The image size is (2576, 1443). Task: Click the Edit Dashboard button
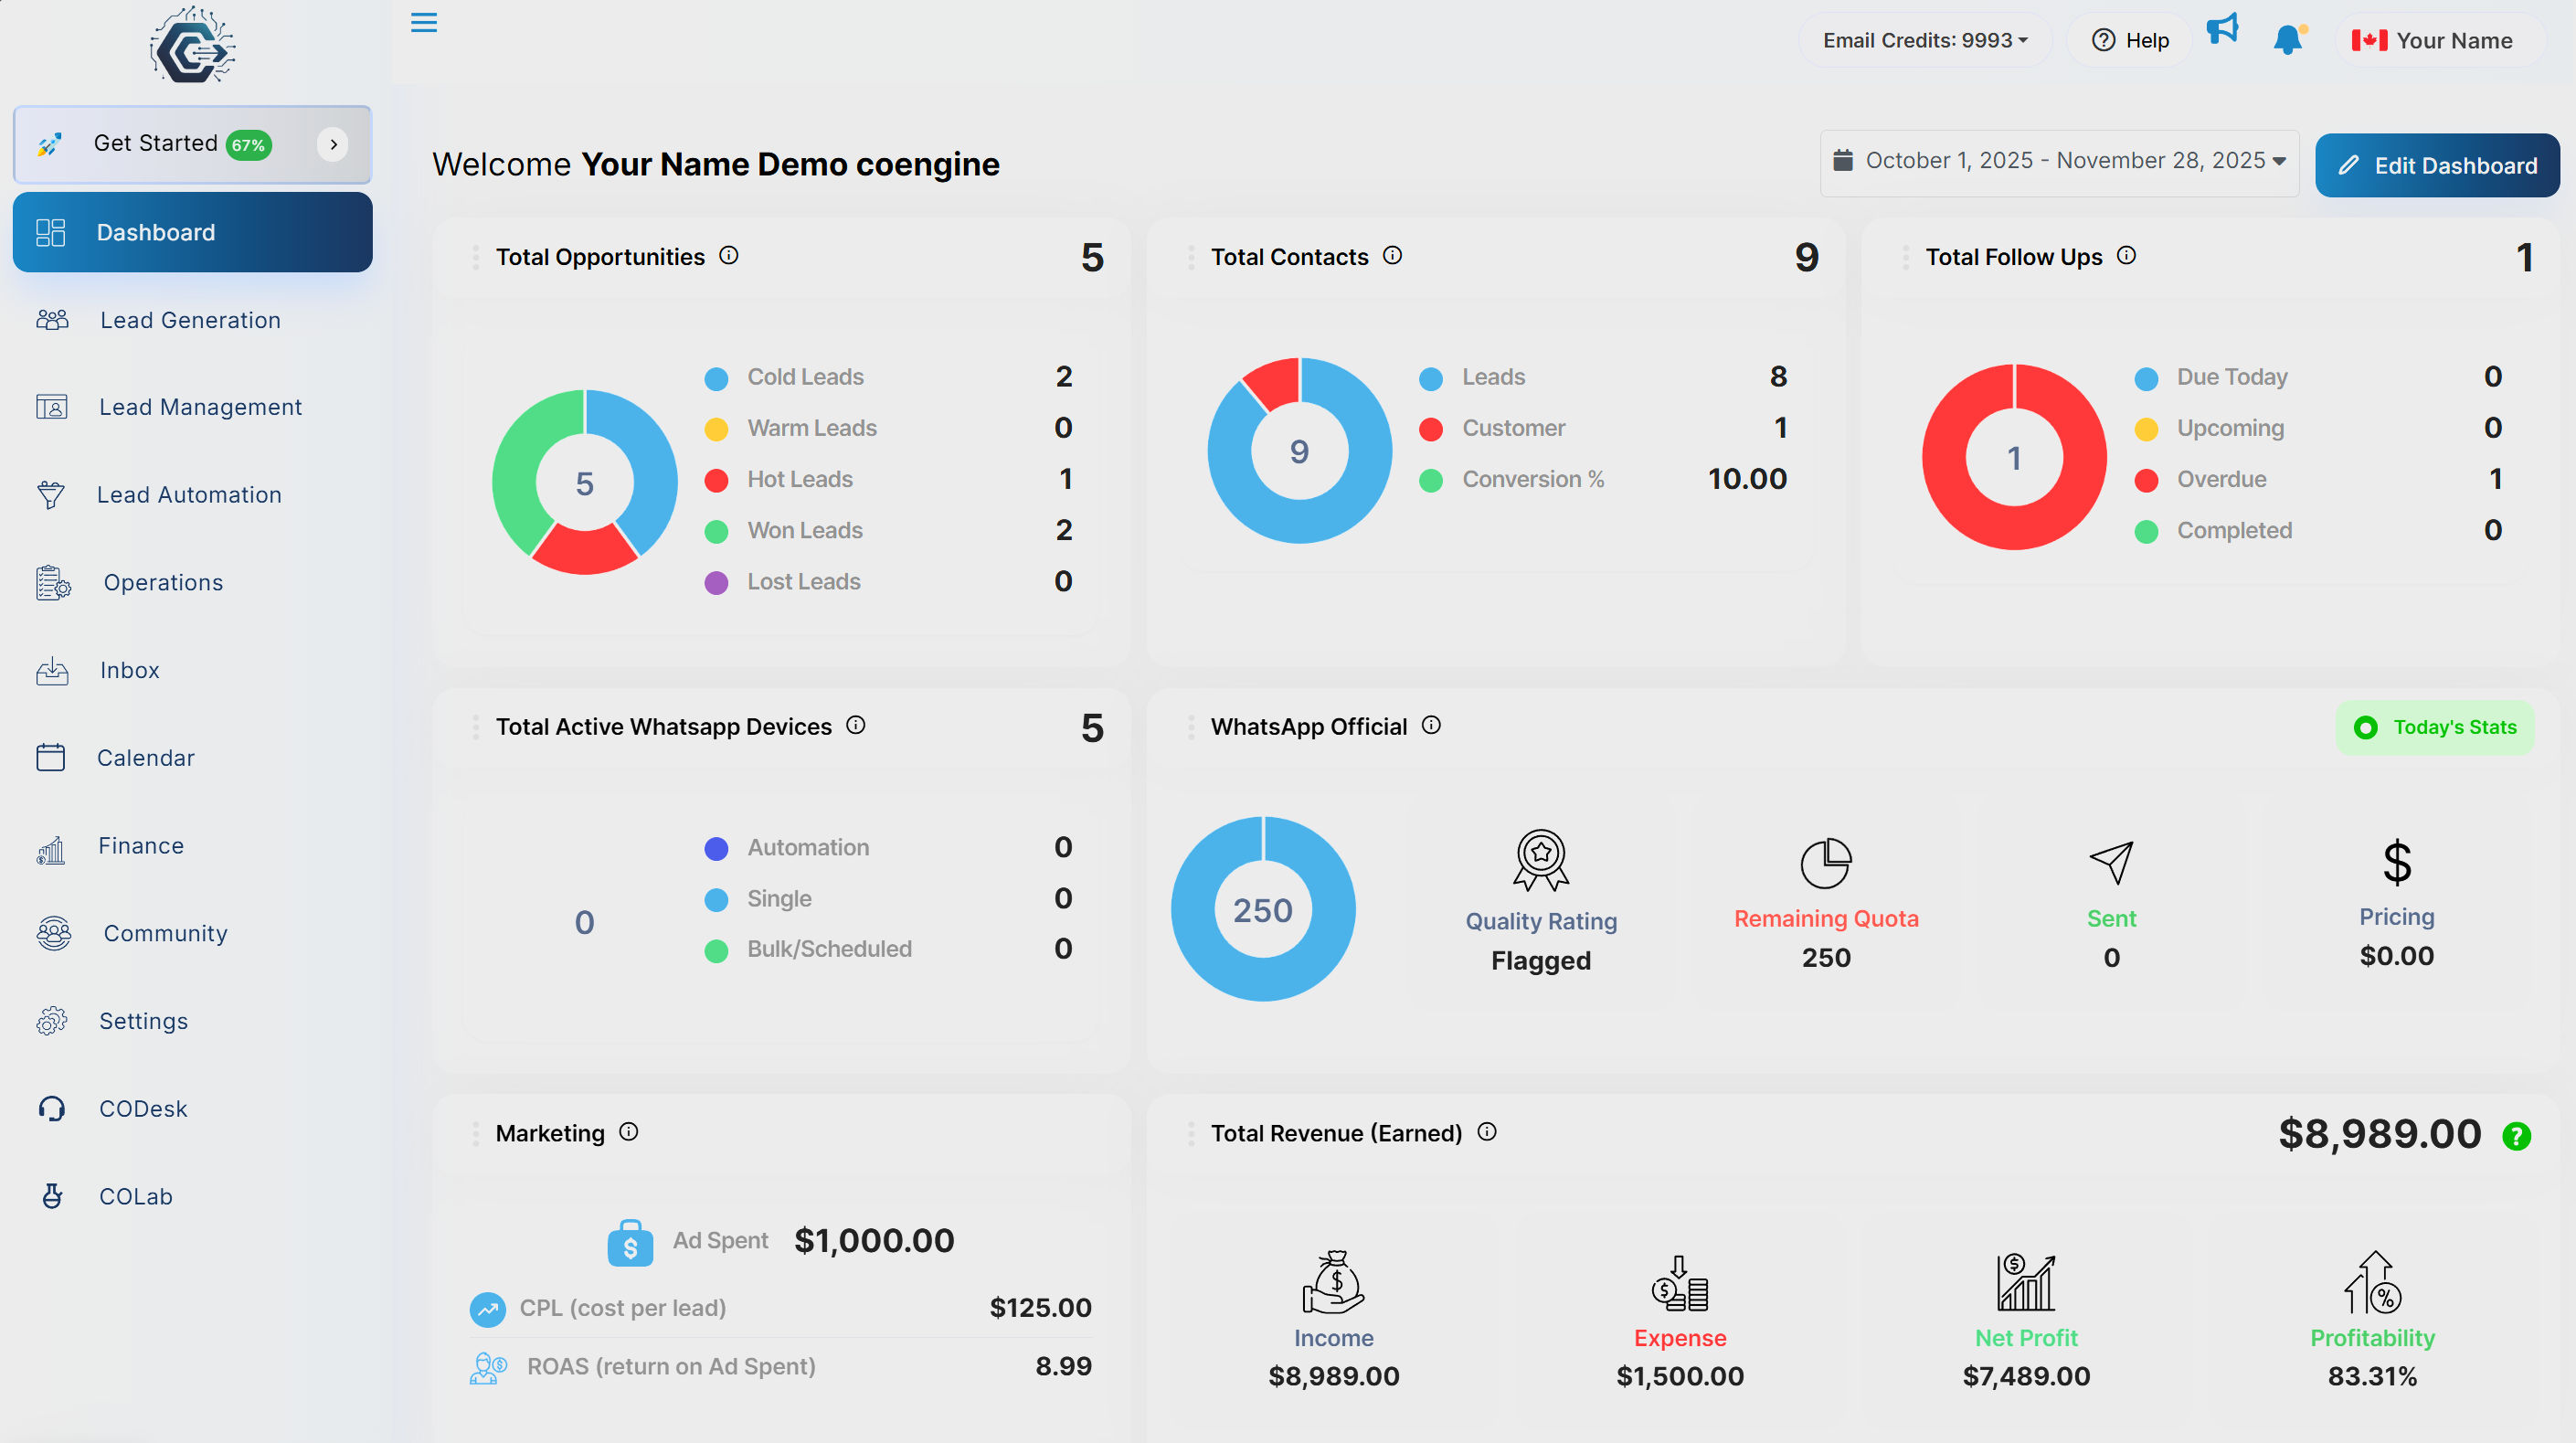pos(2437,164)
